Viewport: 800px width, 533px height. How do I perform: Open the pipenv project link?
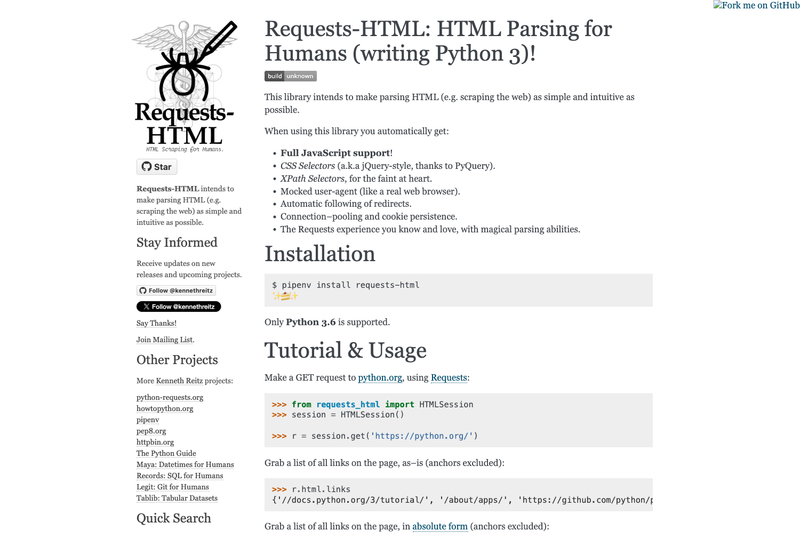pos(147,420)
